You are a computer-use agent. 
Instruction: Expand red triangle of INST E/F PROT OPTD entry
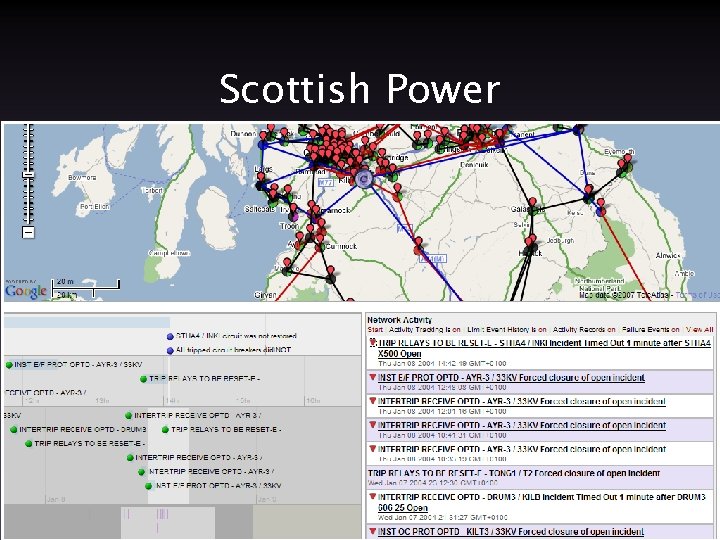[x=373, y=377]
